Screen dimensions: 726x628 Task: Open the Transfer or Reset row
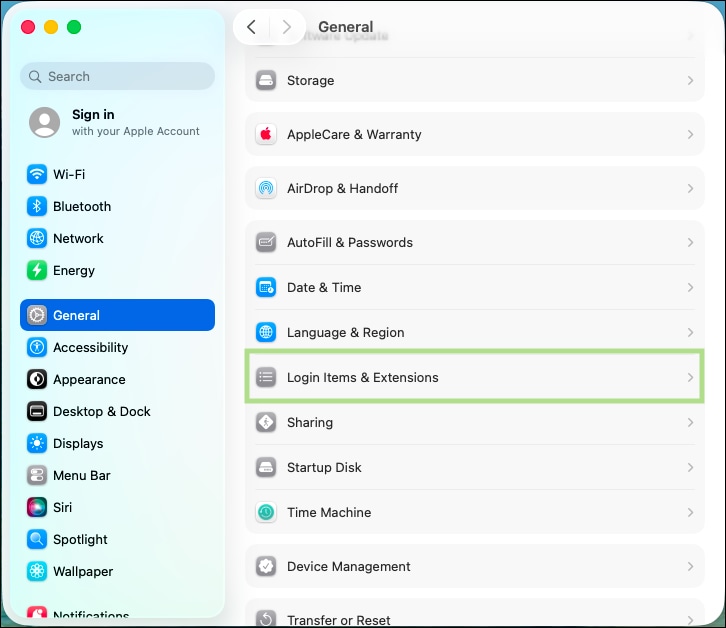pyautogui.click(x=475, y=614)
